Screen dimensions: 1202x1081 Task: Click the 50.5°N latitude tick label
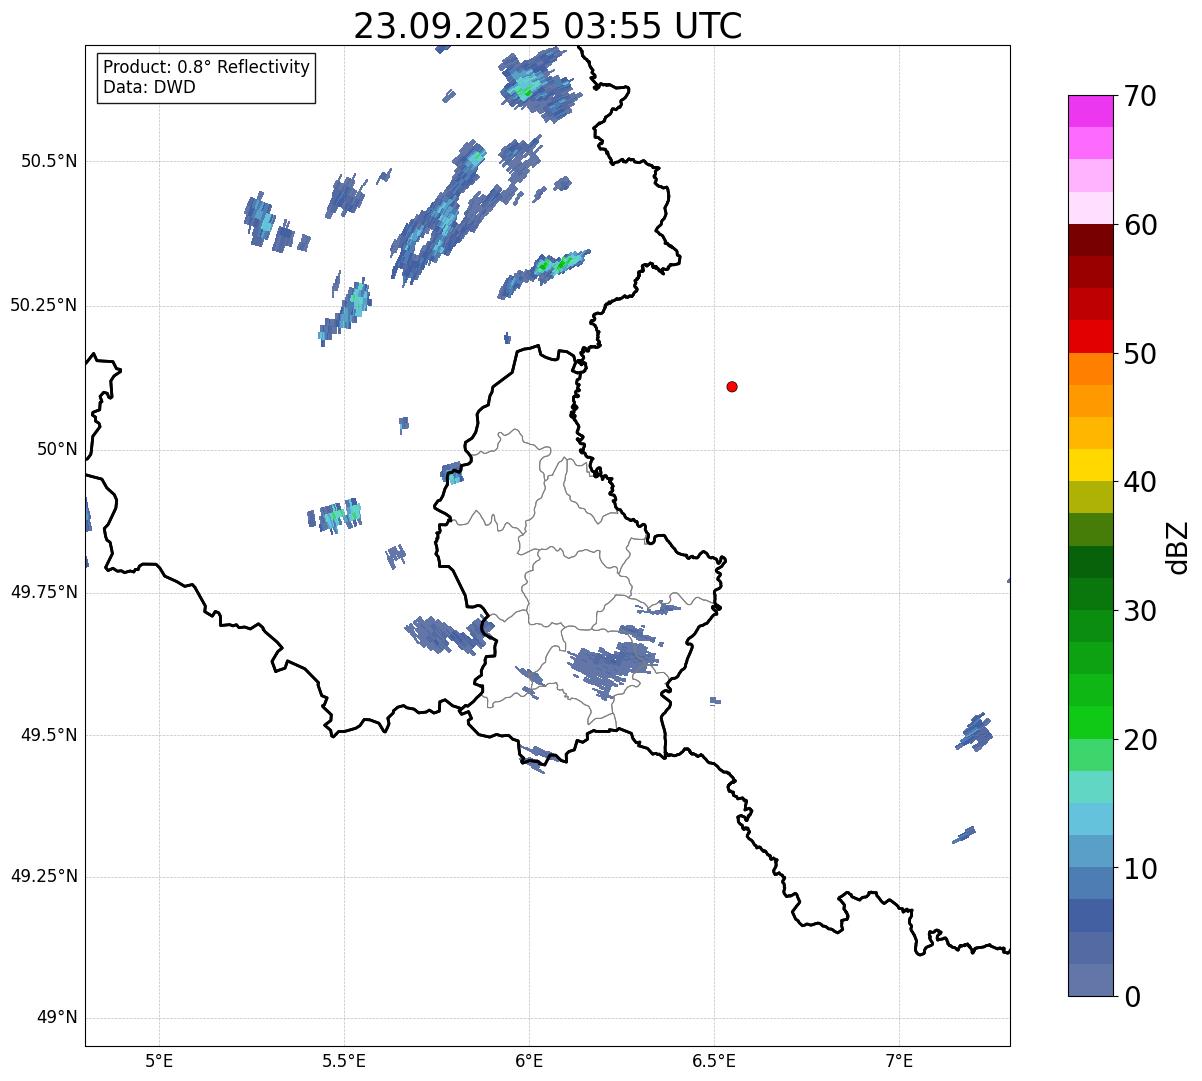pyautogui.click(x=48, y=161)
